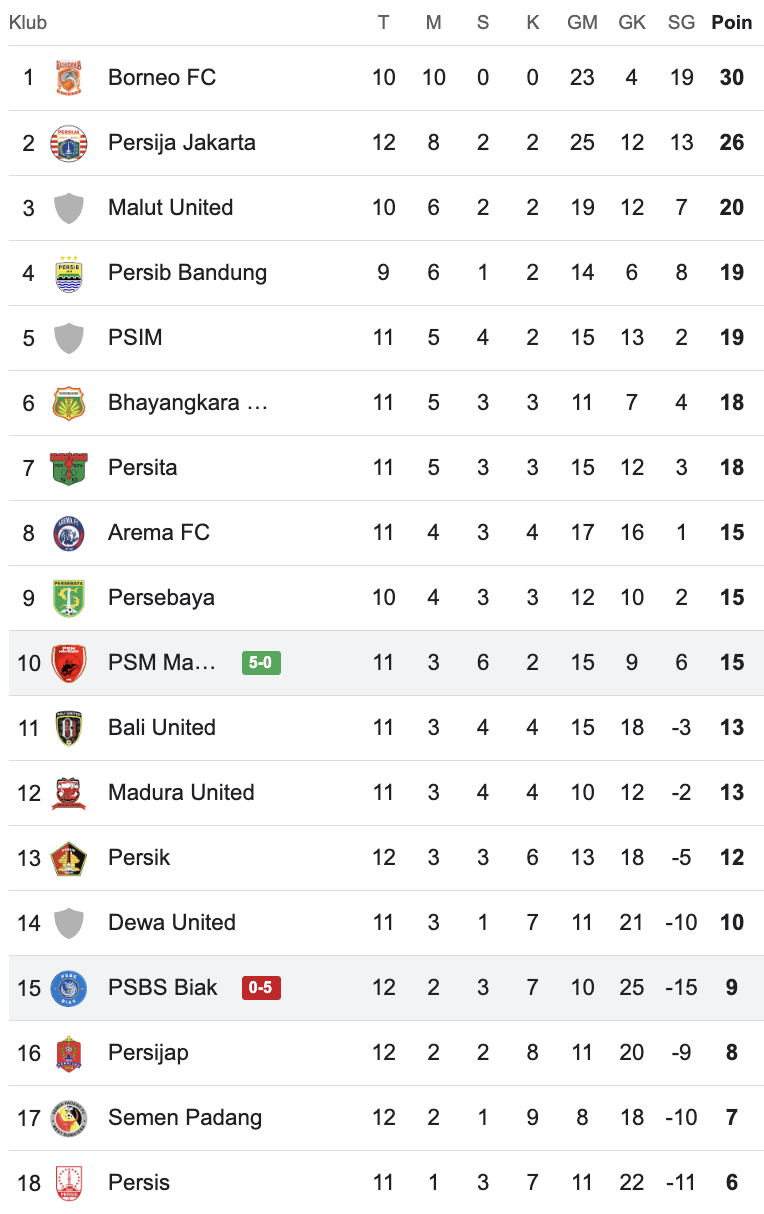Click the Bhayangkara club logo
The height and width of the screenshot is (1214, 764).
(x=69, y=403)
